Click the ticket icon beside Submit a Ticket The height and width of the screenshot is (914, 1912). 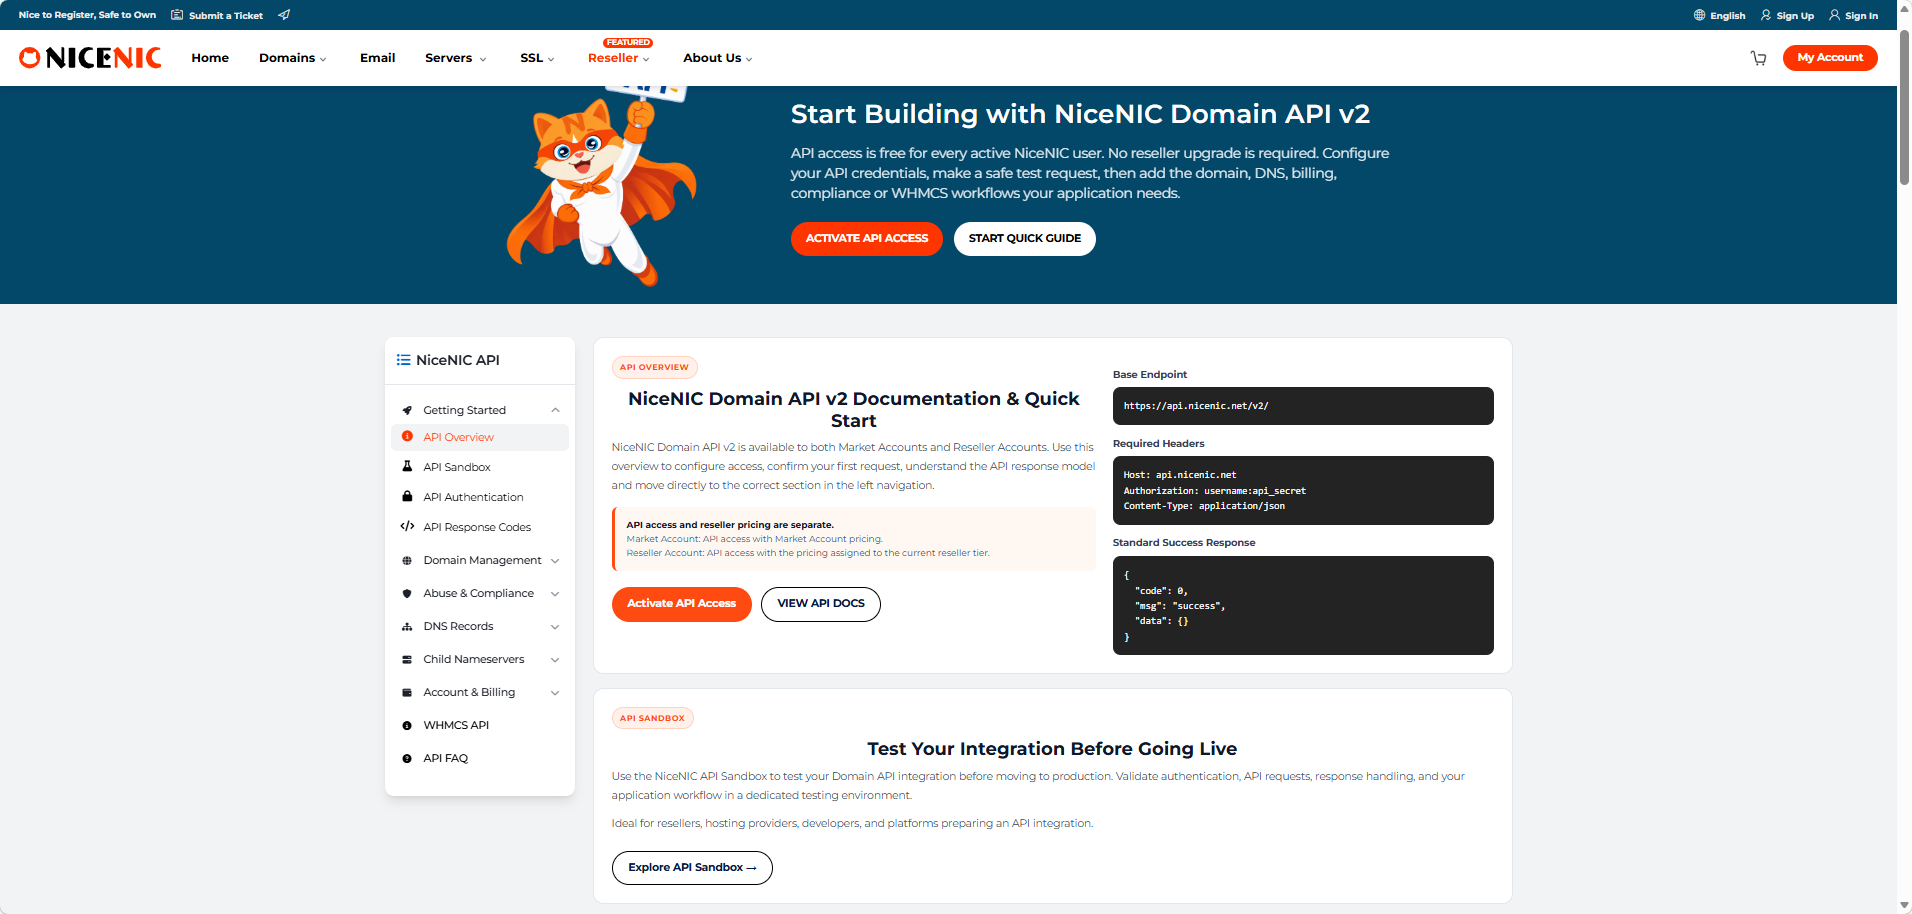(177, 15)
